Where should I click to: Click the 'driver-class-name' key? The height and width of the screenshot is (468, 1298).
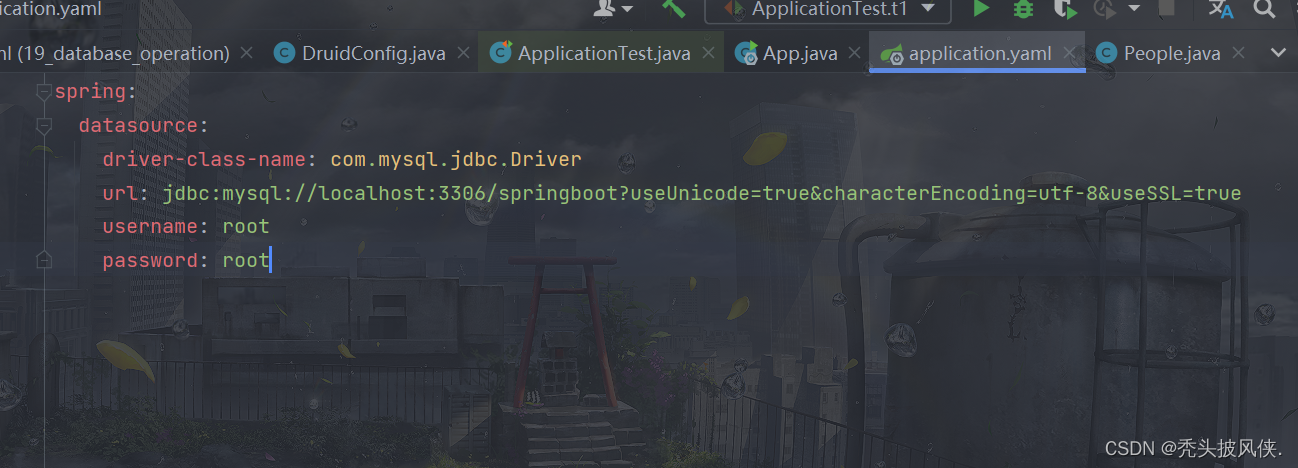203,160
